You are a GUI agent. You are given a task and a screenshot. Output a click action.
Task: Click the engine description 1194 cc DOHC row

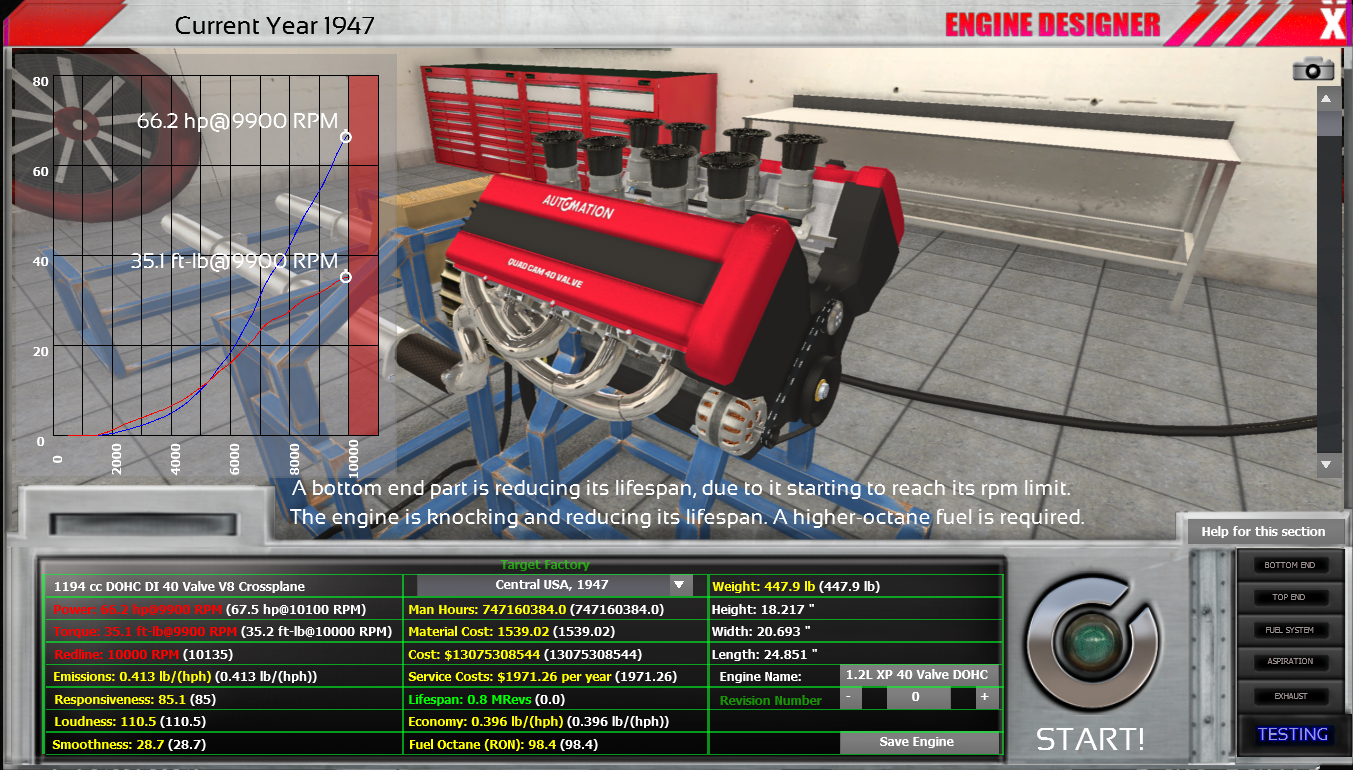pos(223,586)
